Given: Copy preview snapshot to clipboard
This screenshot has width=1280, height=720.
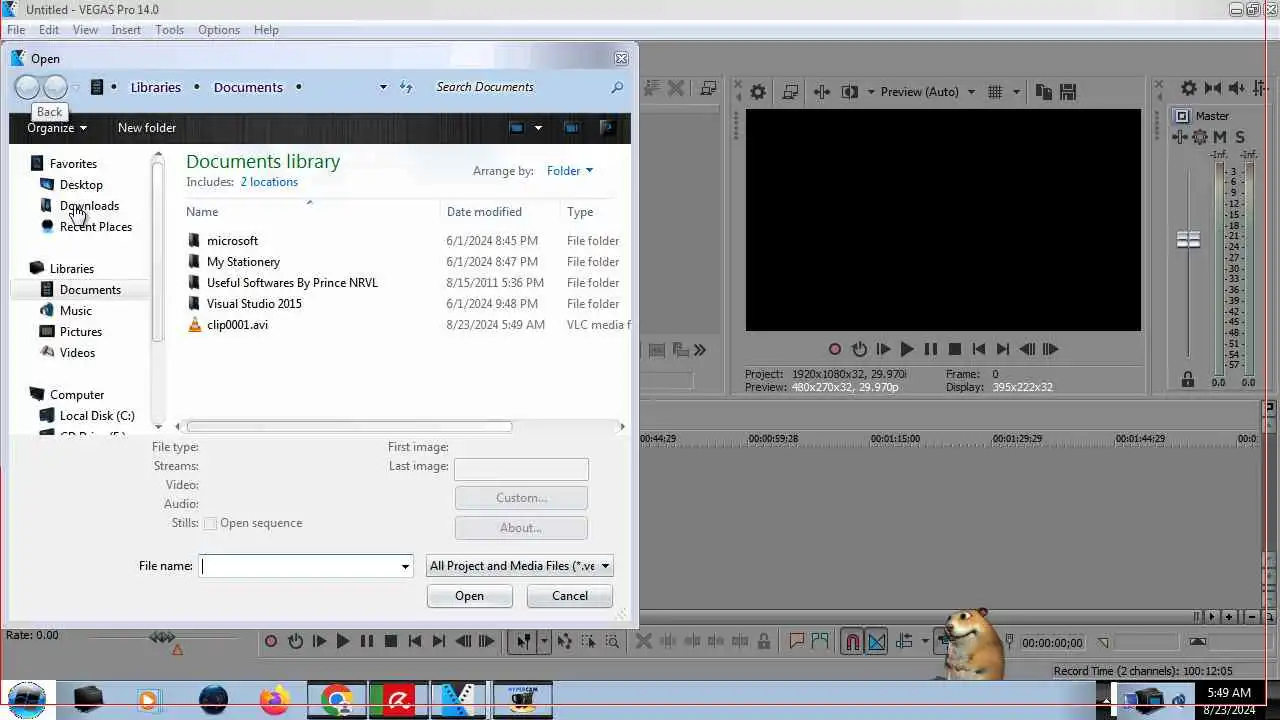Looking at the screenshot, I should point(1044,92).
